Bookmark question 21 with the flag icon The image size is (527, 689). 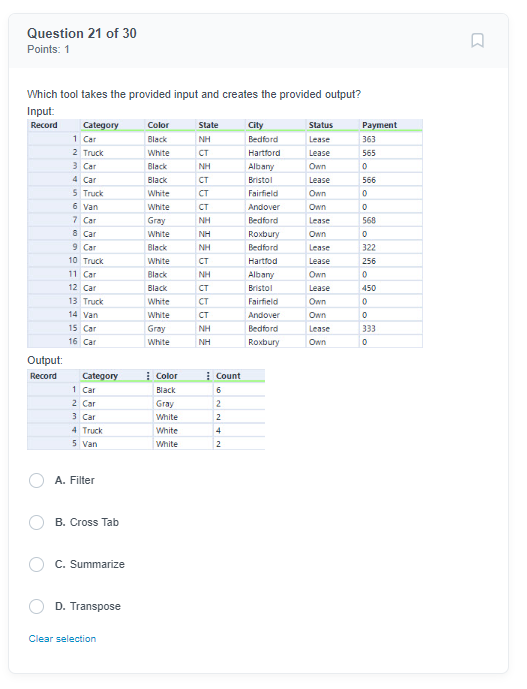[x=477, y=40]
